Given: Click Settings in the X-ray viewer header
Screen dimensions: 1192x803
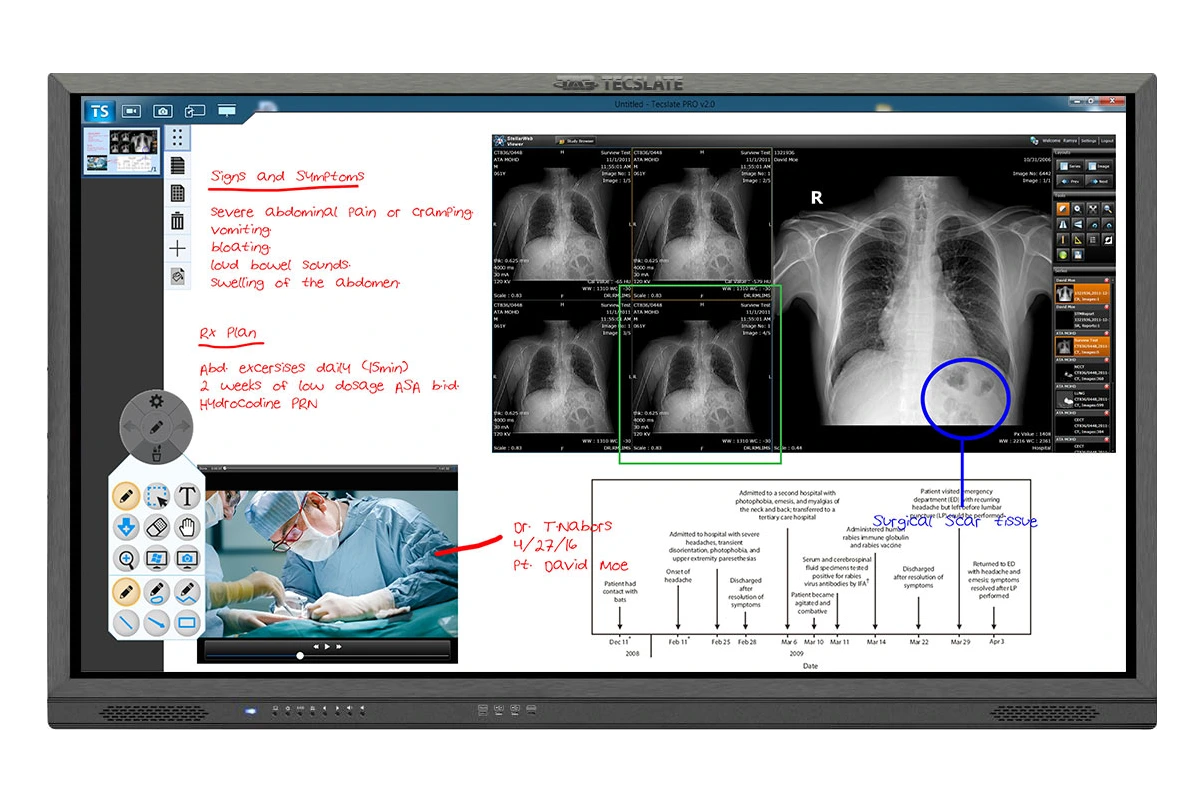Looking at the screenshot, I should [1088, 141].
